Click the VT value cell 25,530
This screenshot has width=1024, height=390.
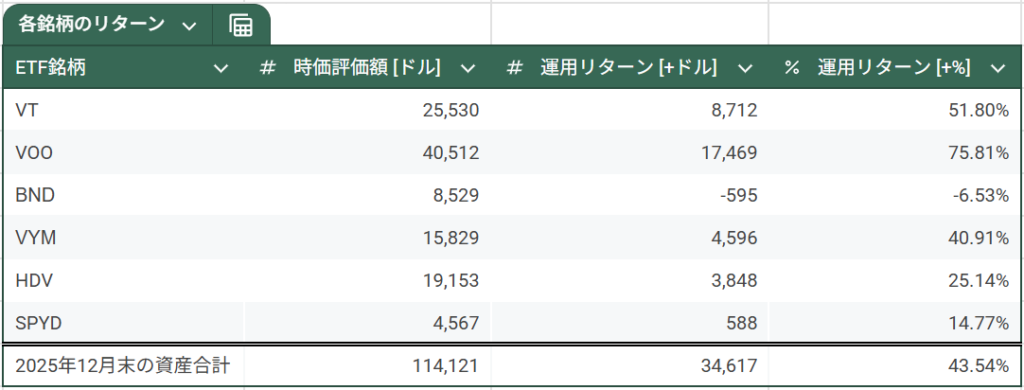coord(368,110)
